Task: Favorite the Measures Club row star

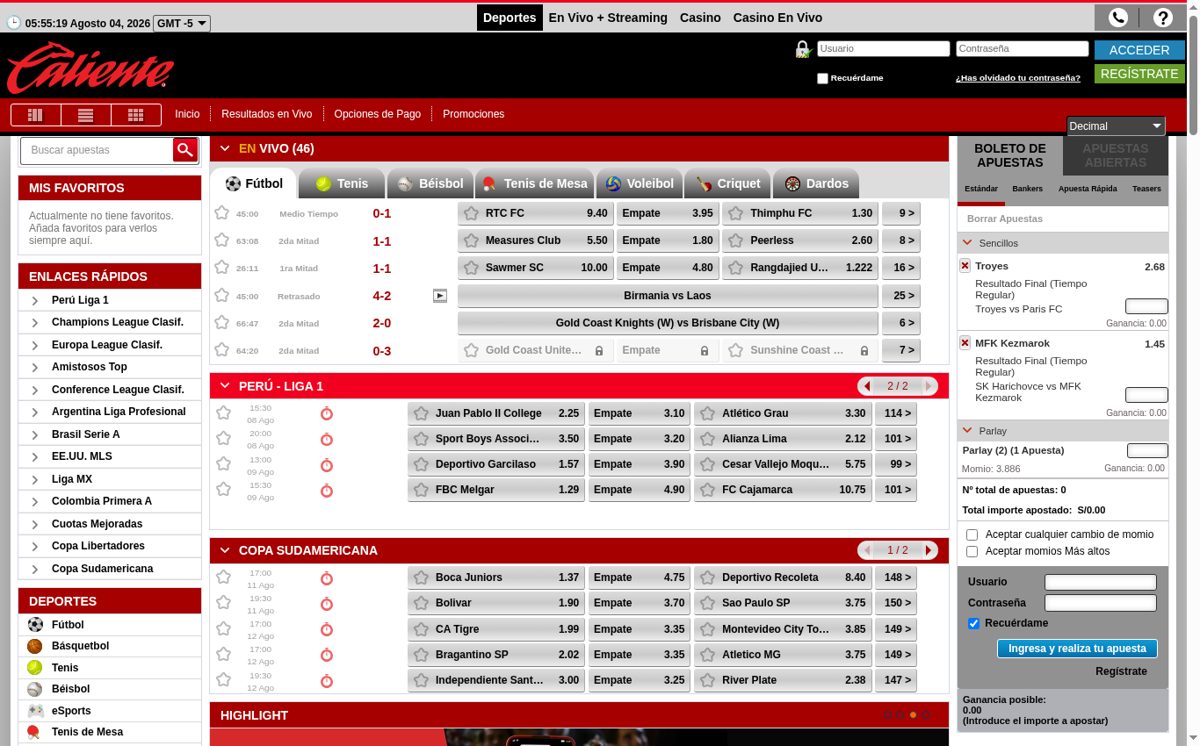Action: pyautogui.click(x=222, y=240)
